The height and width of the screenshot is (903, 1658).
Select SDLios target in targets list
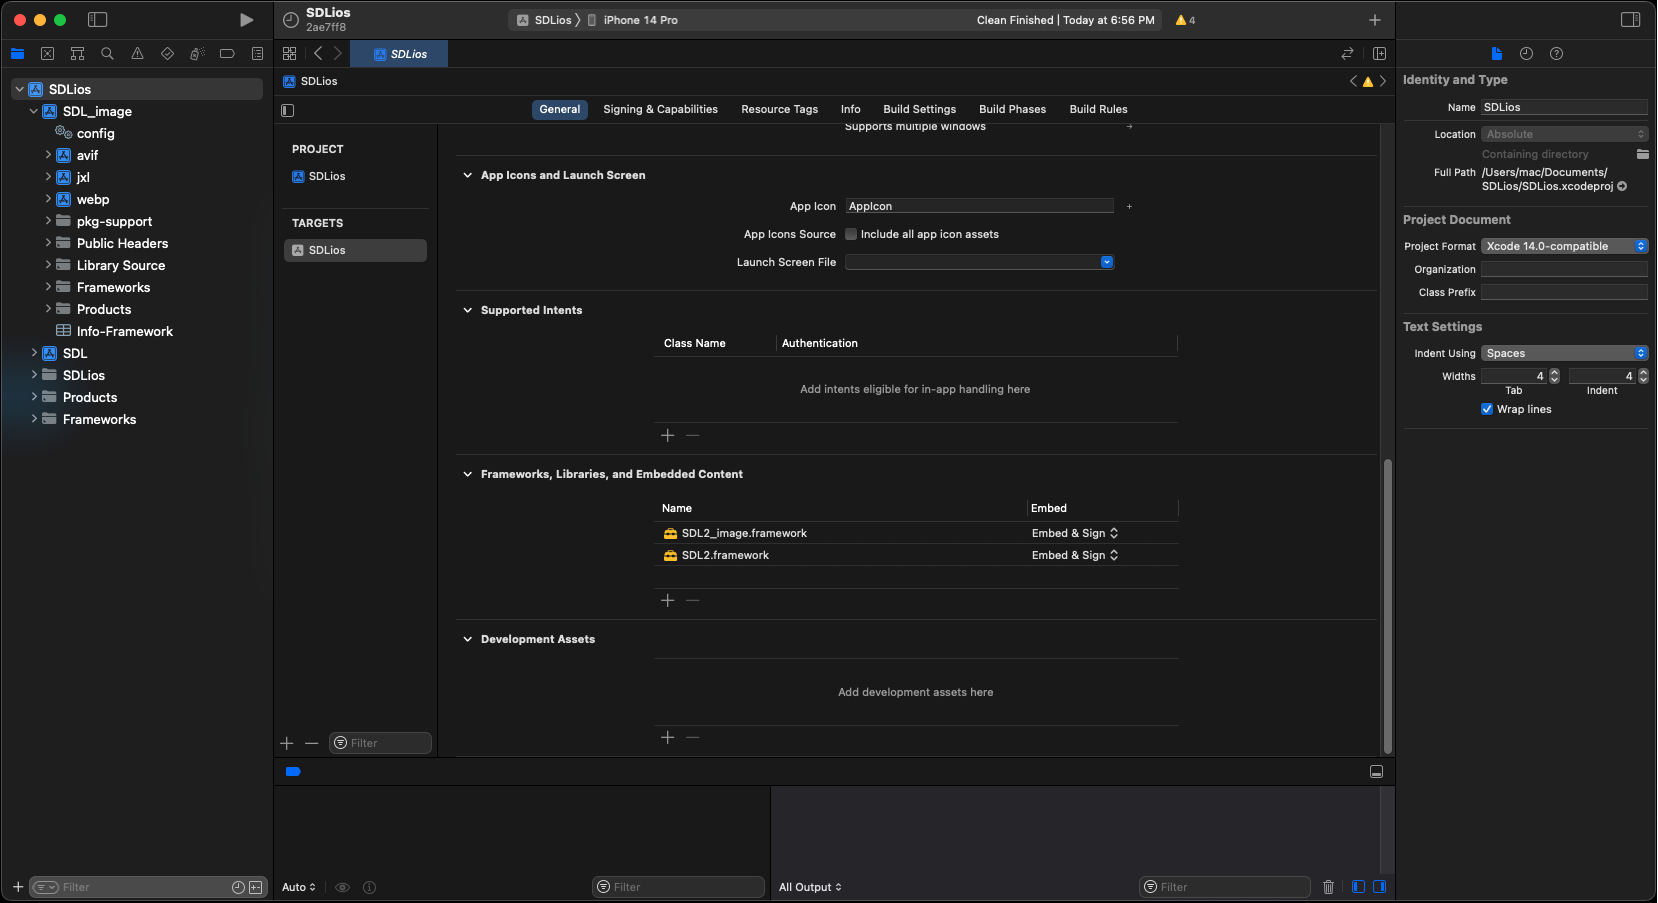pos(355,250)
